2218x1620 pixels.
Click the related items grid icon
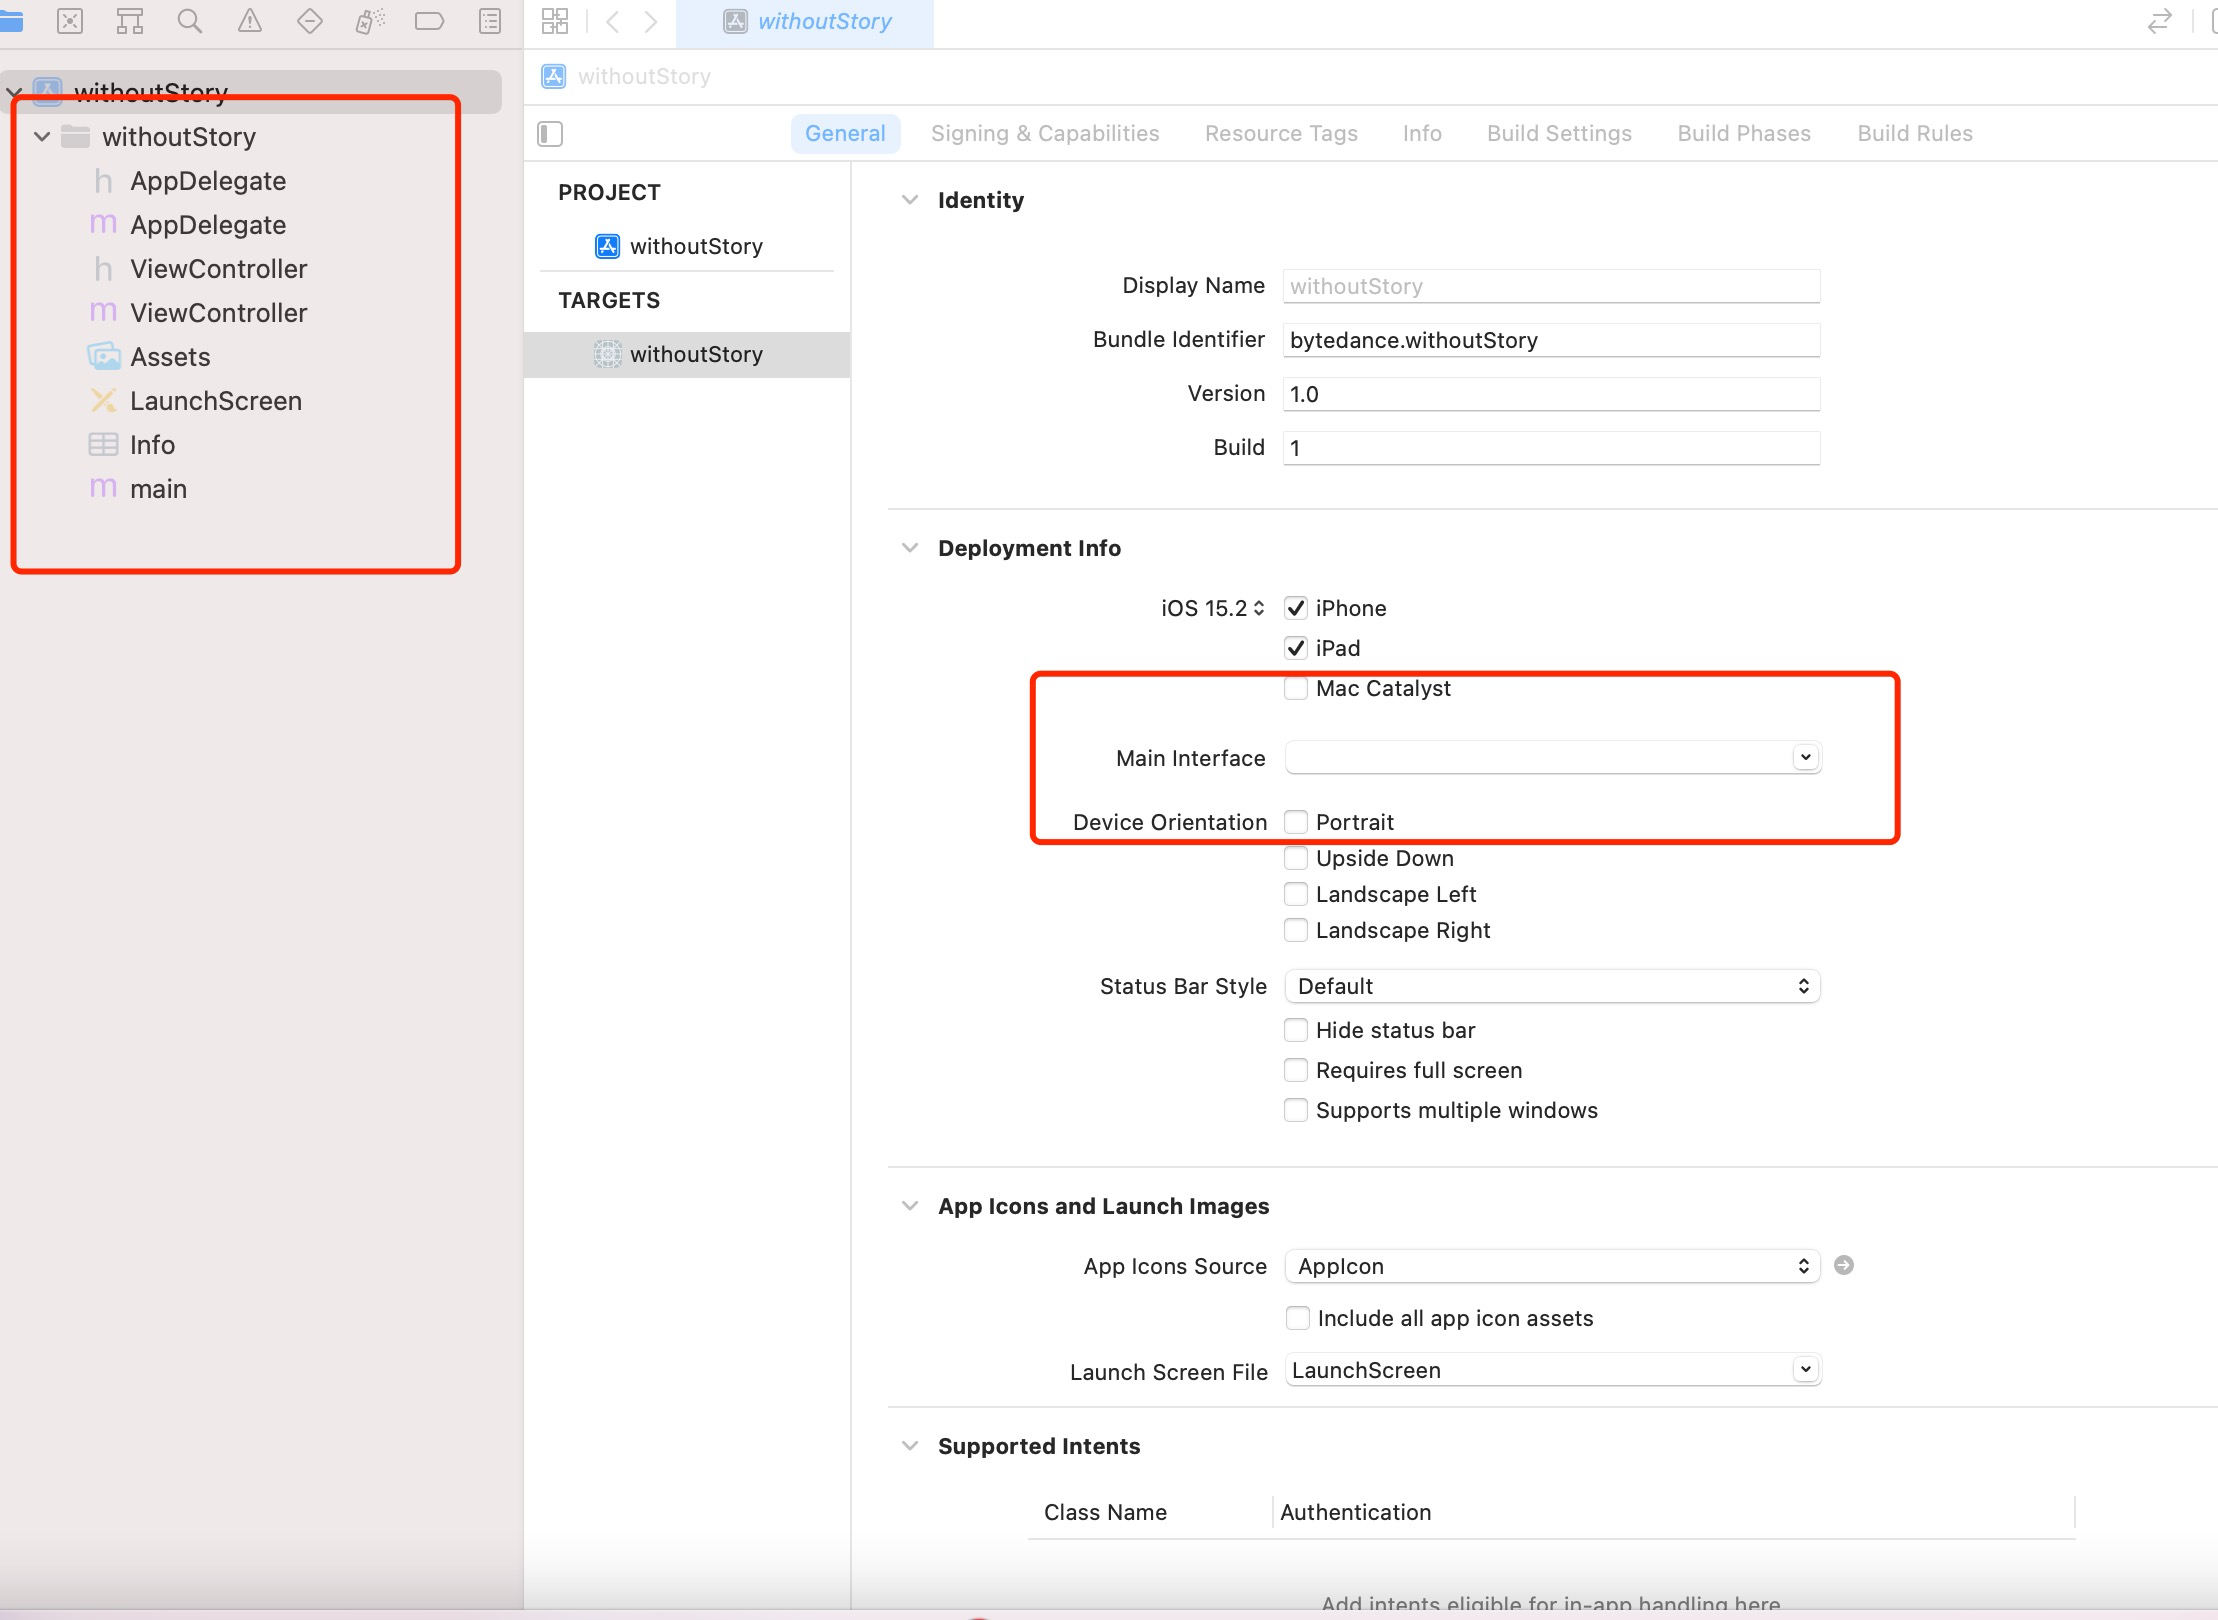pyautogui.click(x=555, y=21)
